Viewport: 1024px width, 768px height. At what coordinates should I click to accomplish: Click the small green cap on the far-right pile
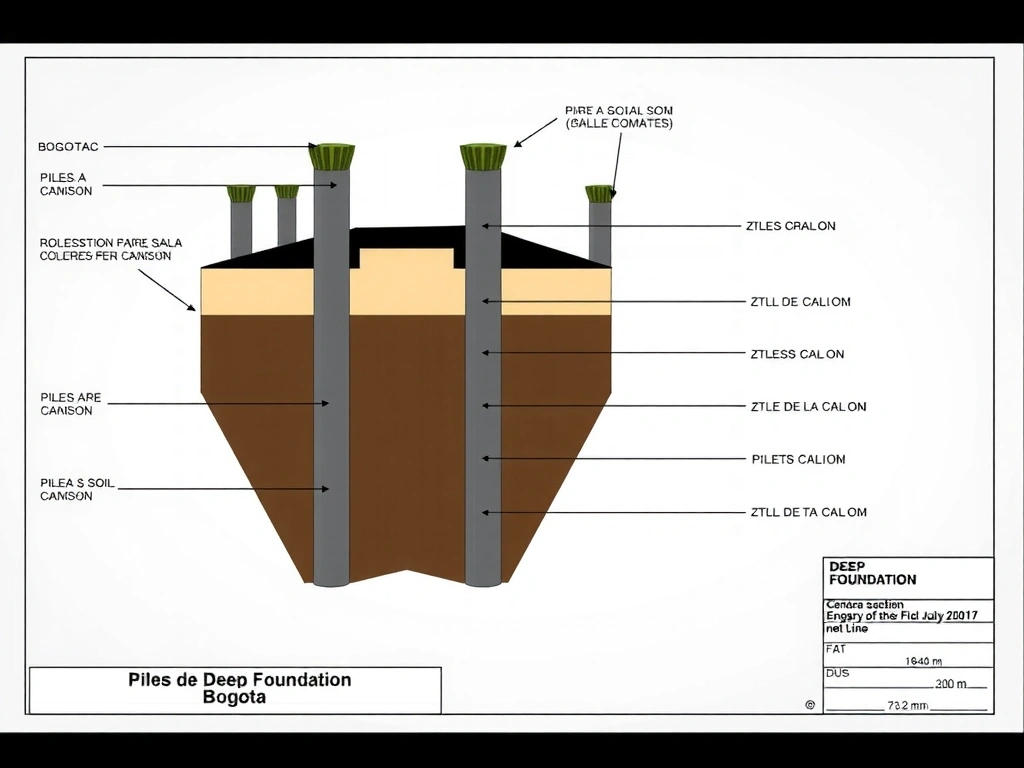click(x=599, y=193)
